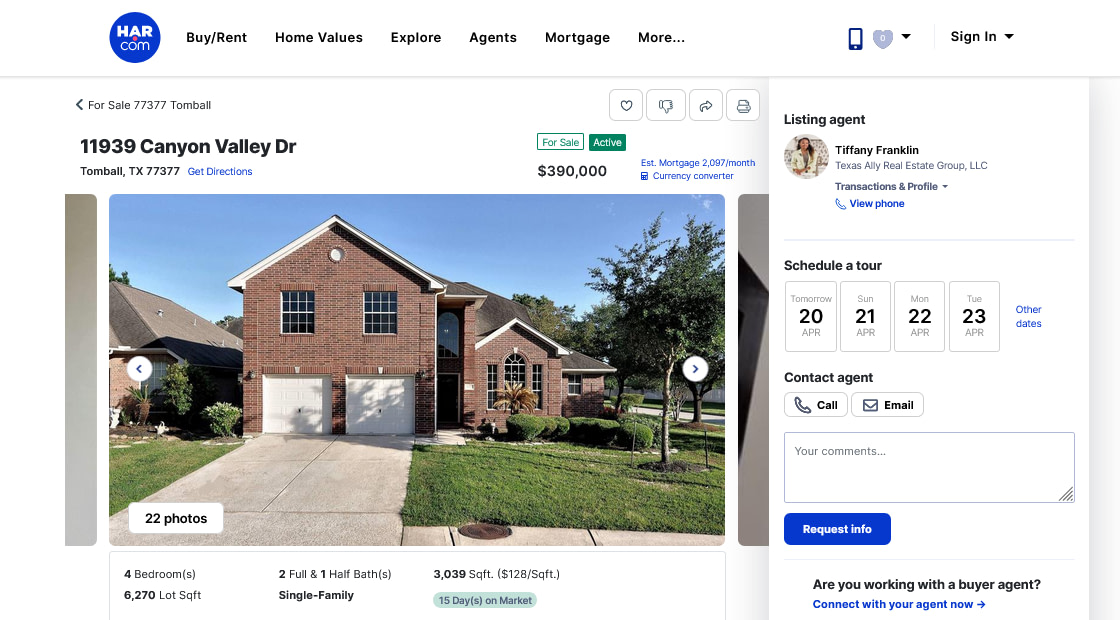Select tour date Tomorrow 20 Apr

pyautogui.click(x=811, y=316)
